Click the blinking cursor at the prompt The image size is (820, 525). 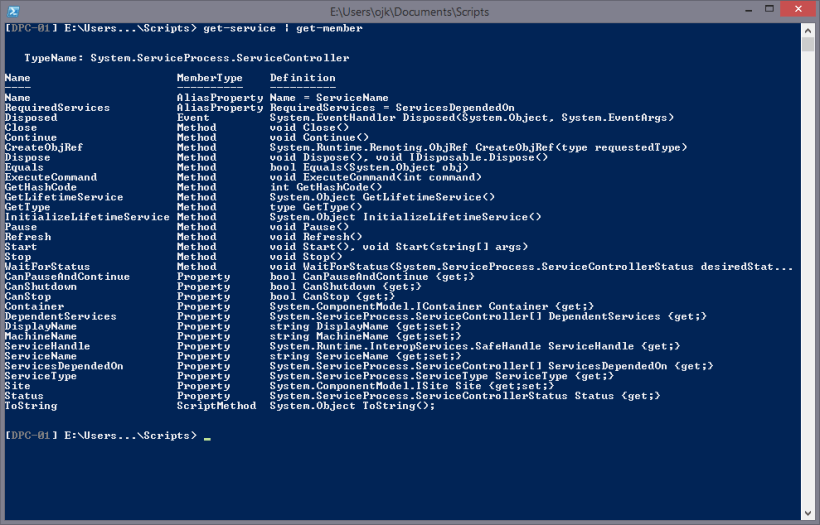pos(207,437)
